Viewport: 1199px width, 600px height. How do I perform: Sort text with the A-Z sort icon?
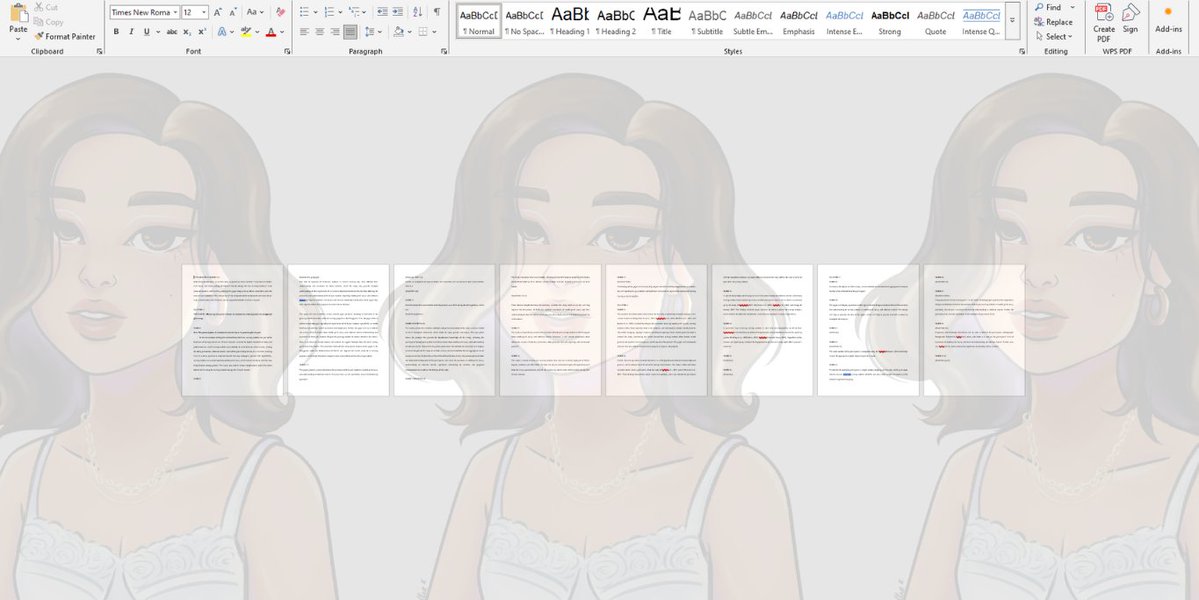coord(418,12)
